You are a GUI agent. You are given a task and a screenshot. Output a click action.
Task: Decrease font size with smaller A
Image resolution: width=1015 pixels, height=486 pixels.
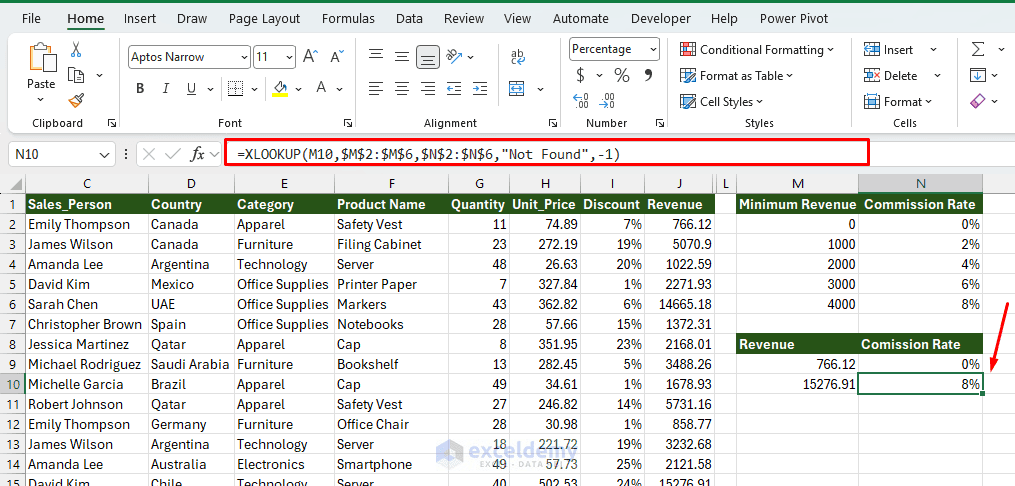click(337, 57)
